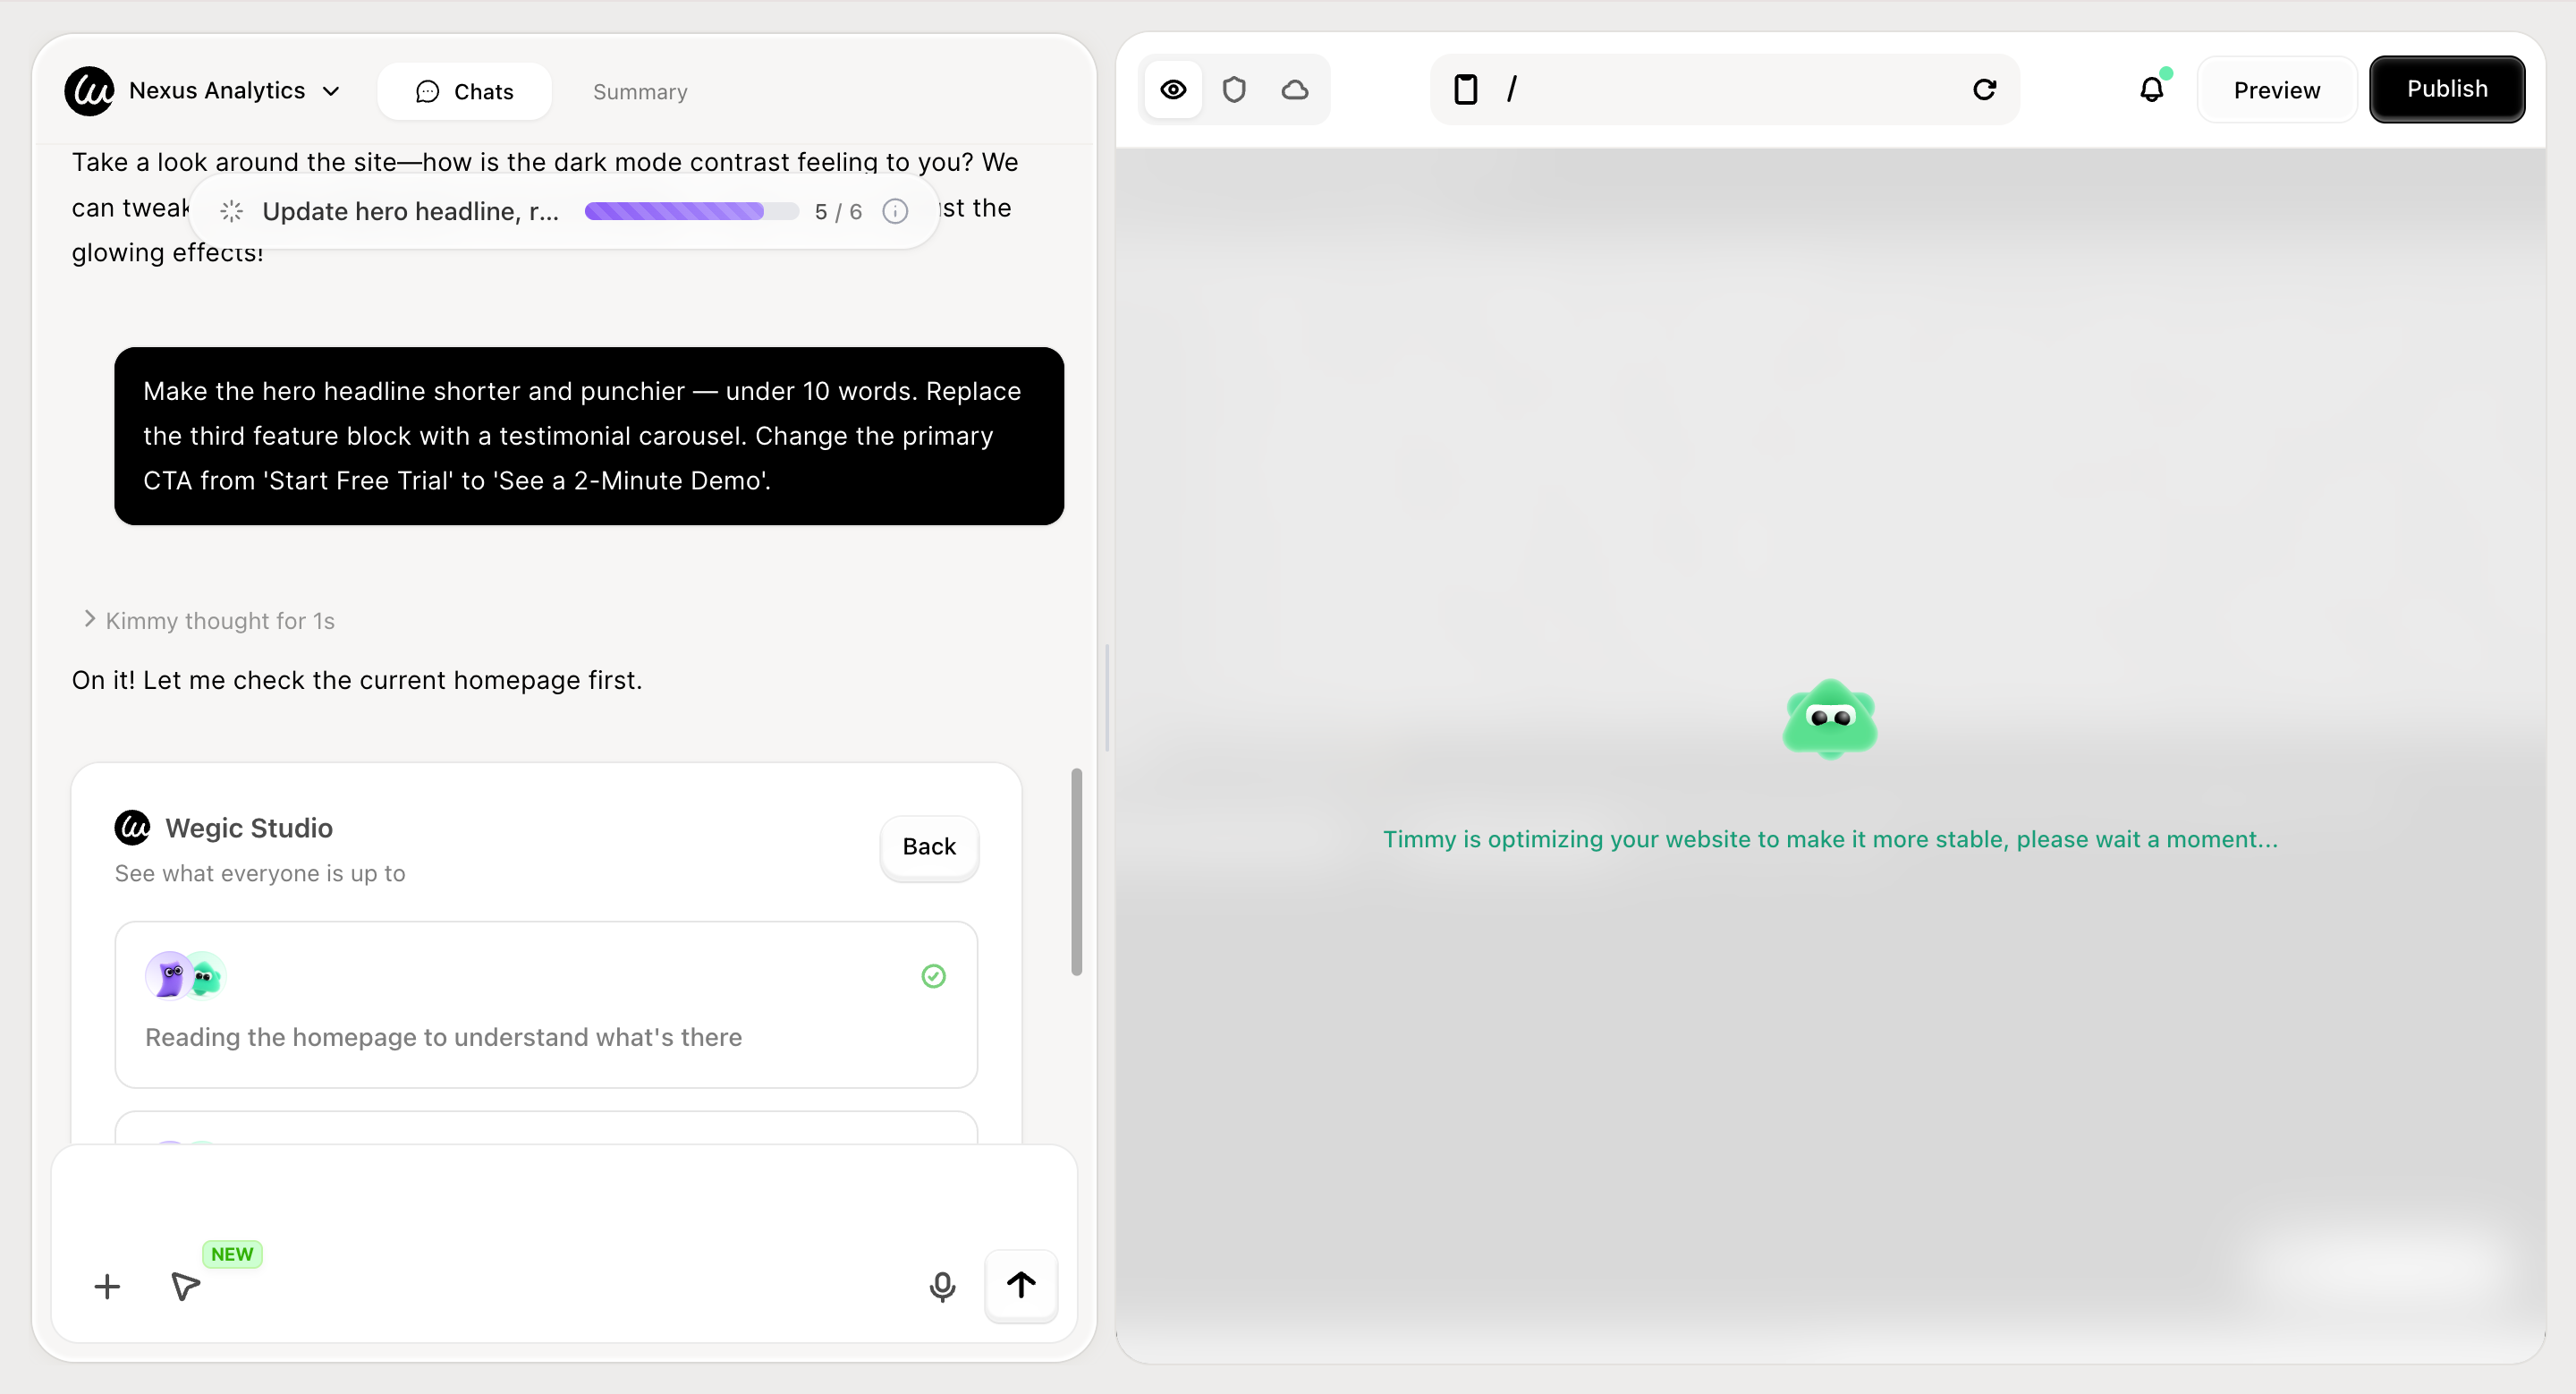
Task: Click the Wegic logo next to Nexus Analytics
Action: point(89,91)
